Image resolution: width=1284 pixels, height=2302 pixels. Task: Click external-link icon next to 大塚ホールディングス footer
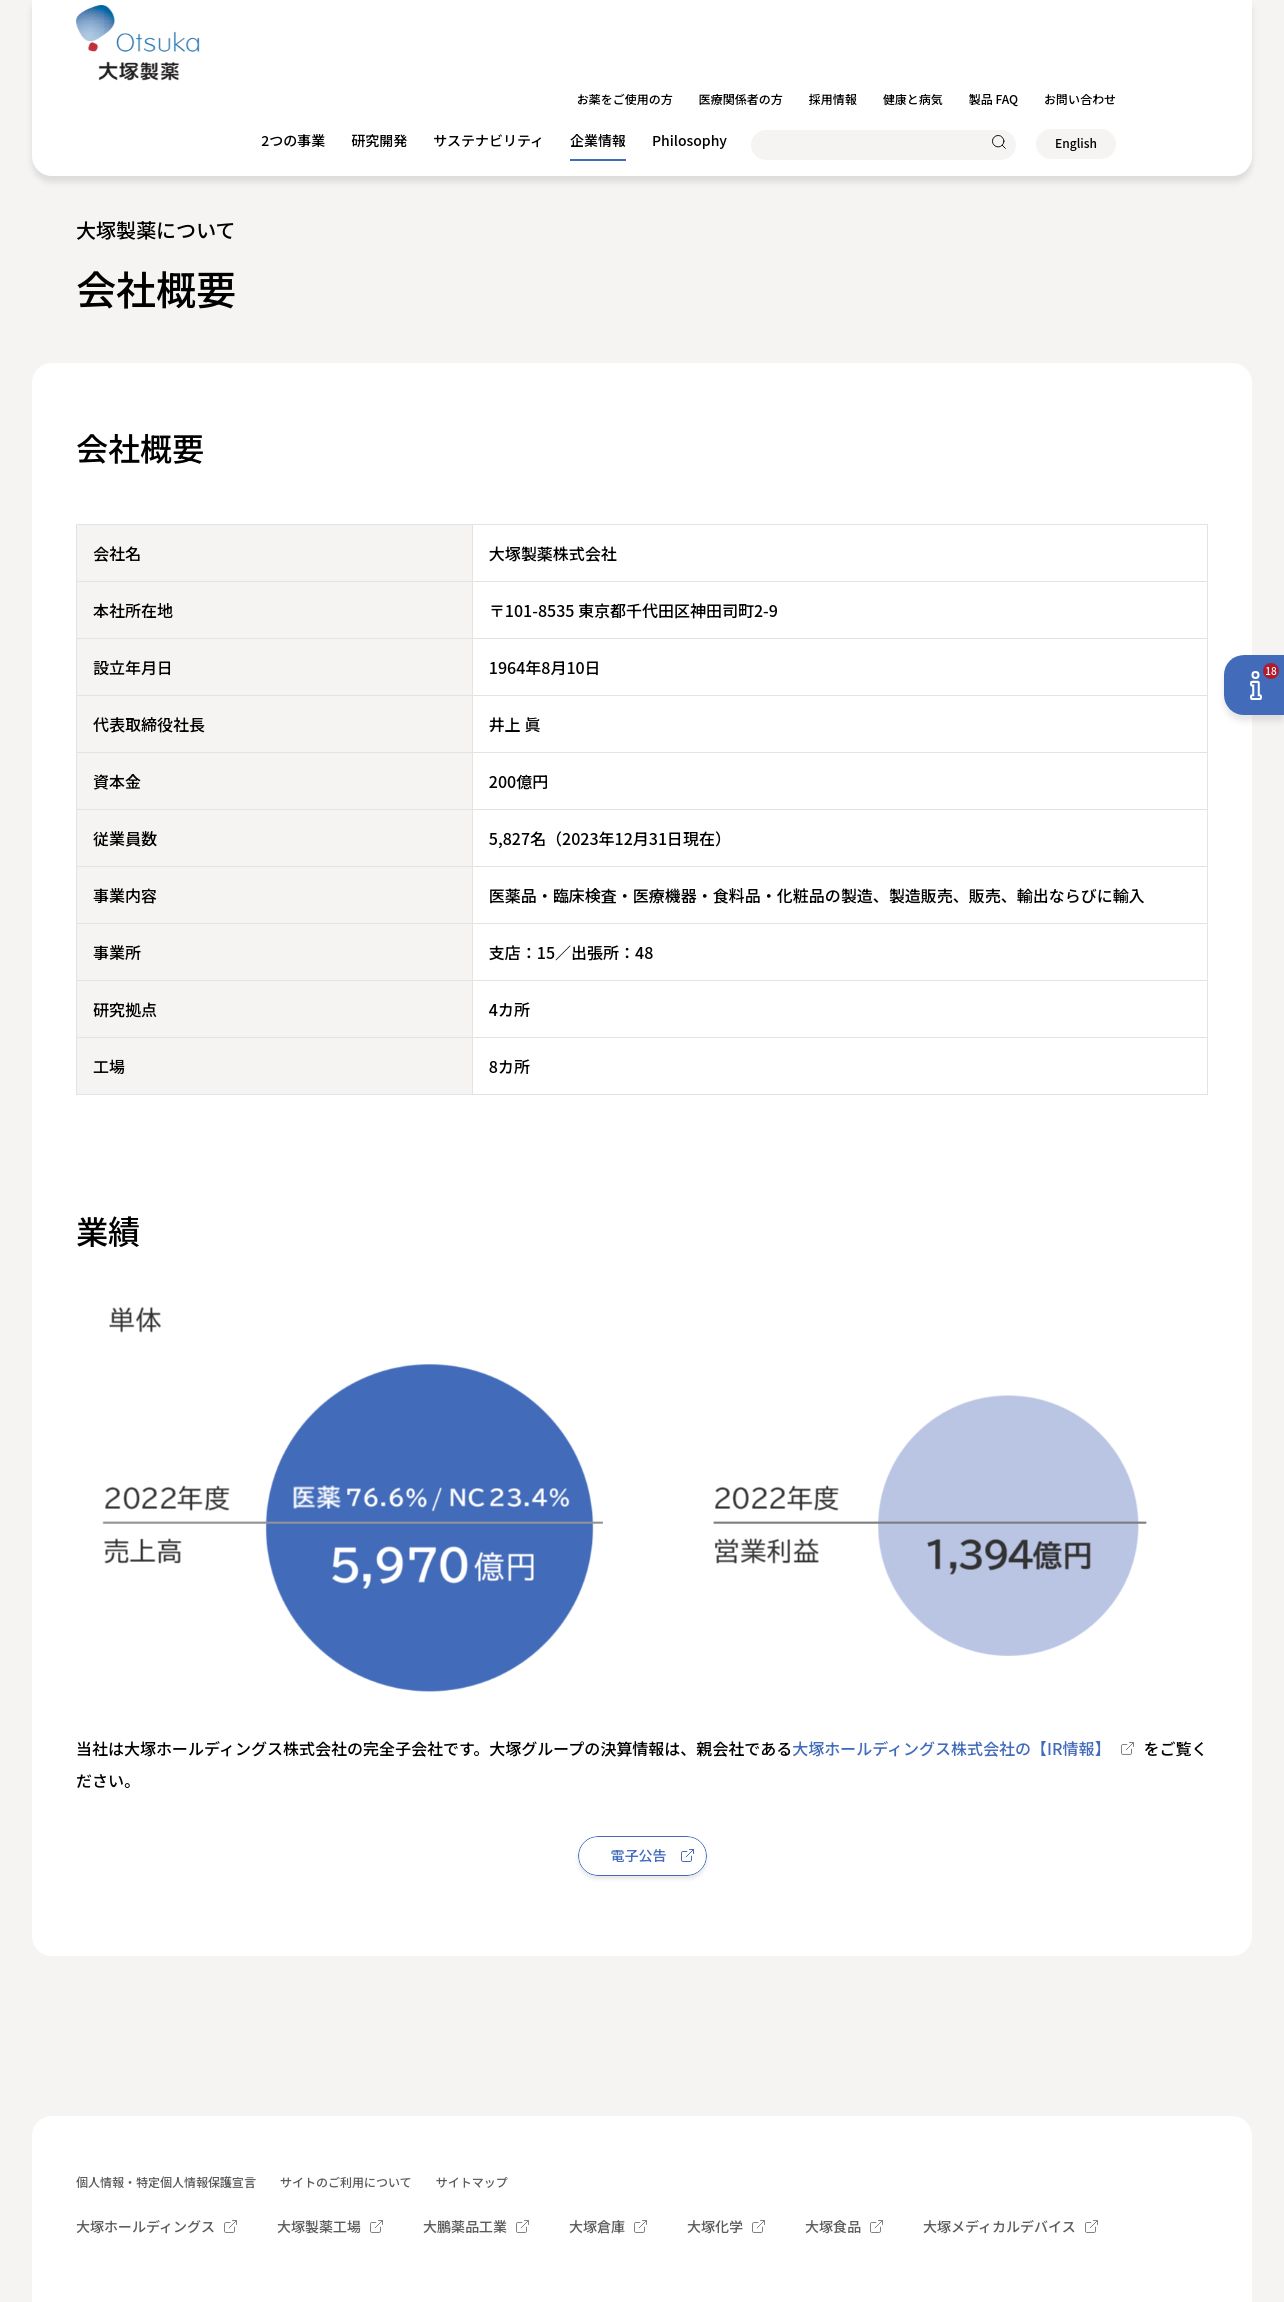pos(230,2227)
